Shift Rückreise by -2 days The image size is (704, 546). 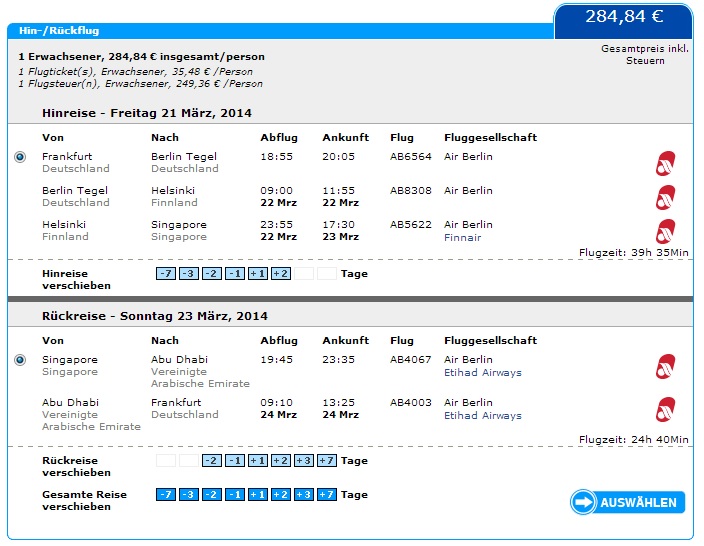[212, 460]
